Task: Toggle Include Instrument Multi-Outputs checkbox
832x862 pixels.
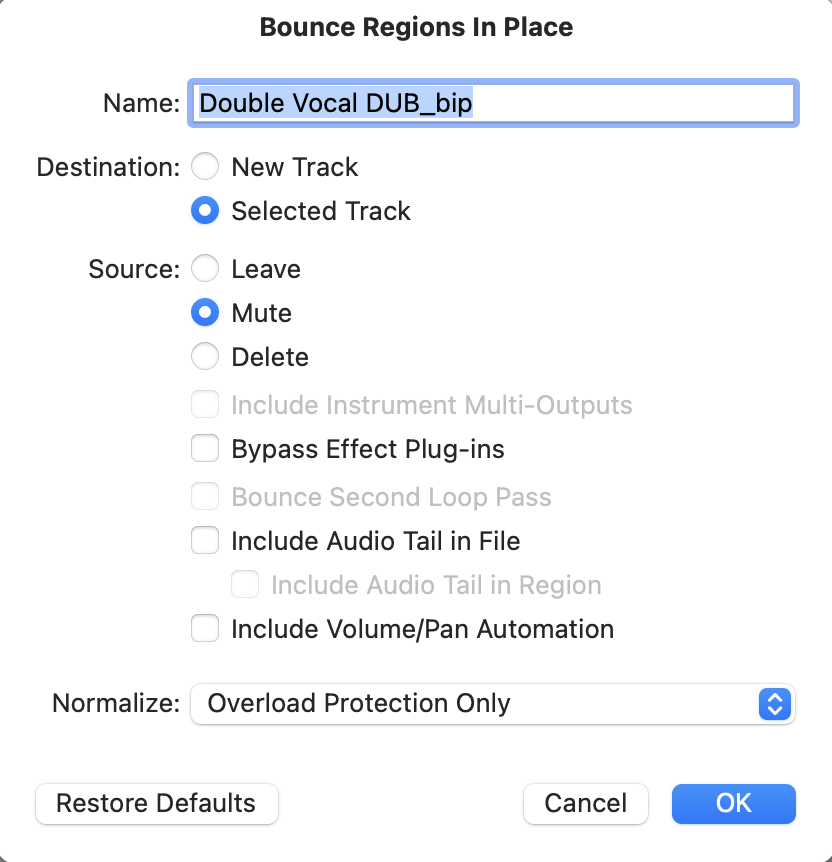Action: [x=205, y=405]
